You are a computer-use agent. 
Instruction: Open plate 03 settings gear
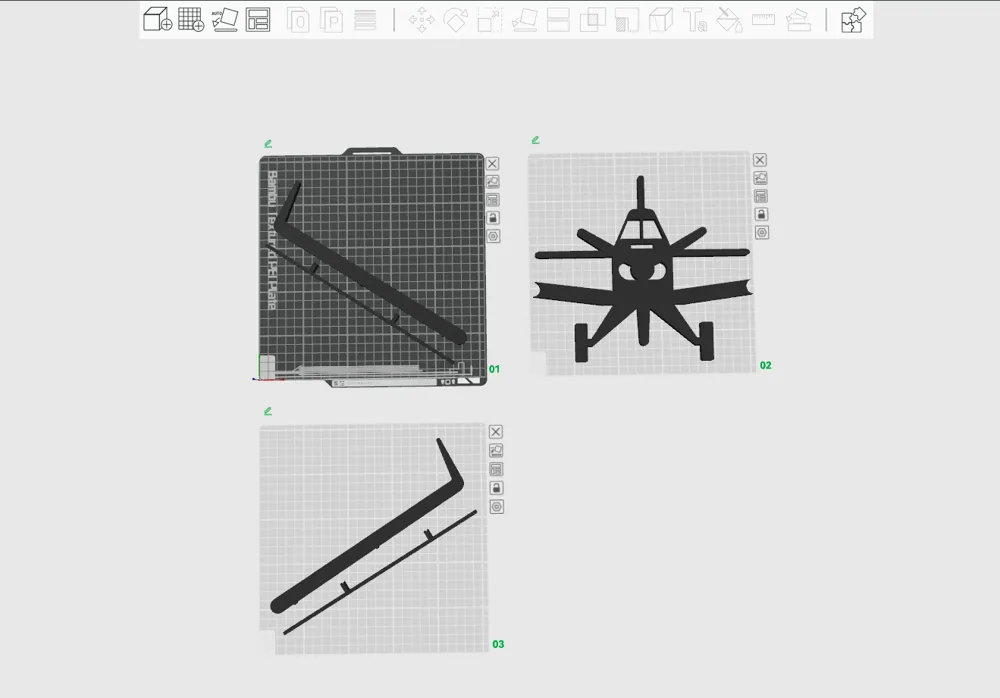point(496,507)
